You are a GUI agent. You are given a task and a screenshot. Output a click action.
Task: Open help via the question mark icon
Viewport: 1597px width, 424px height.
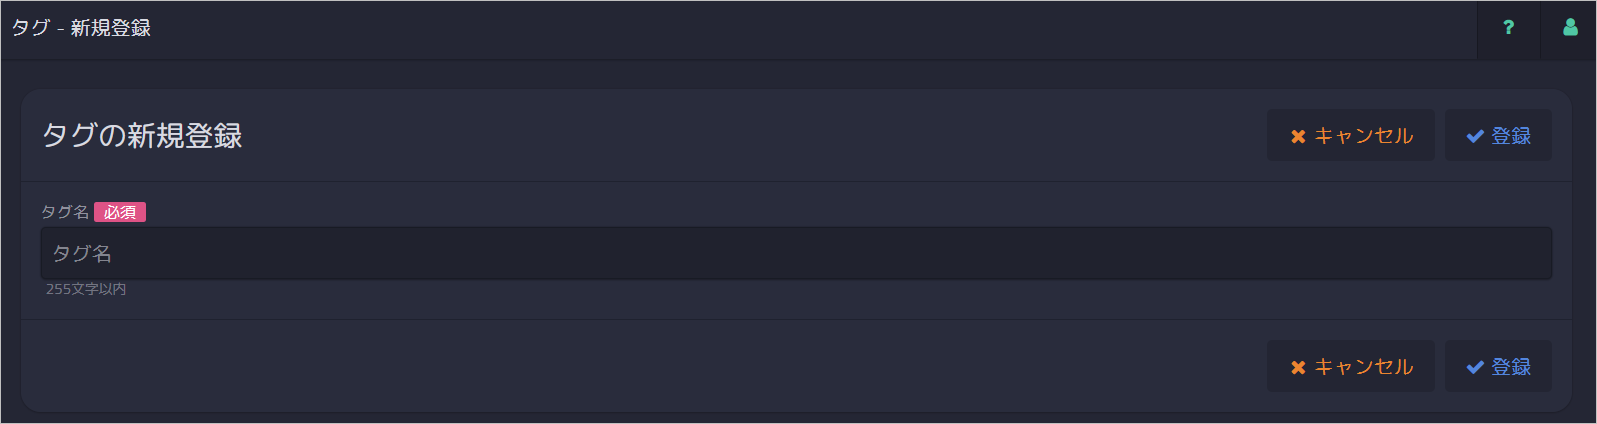[1508, 28]
